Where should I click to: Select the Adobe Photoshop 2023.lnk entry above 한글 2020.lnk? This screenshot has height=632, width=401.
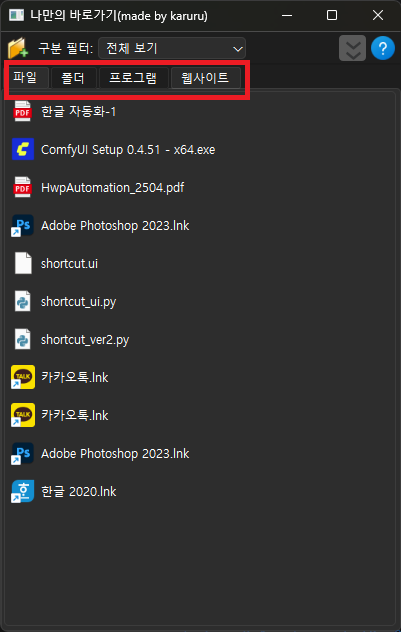coord(115,453)
